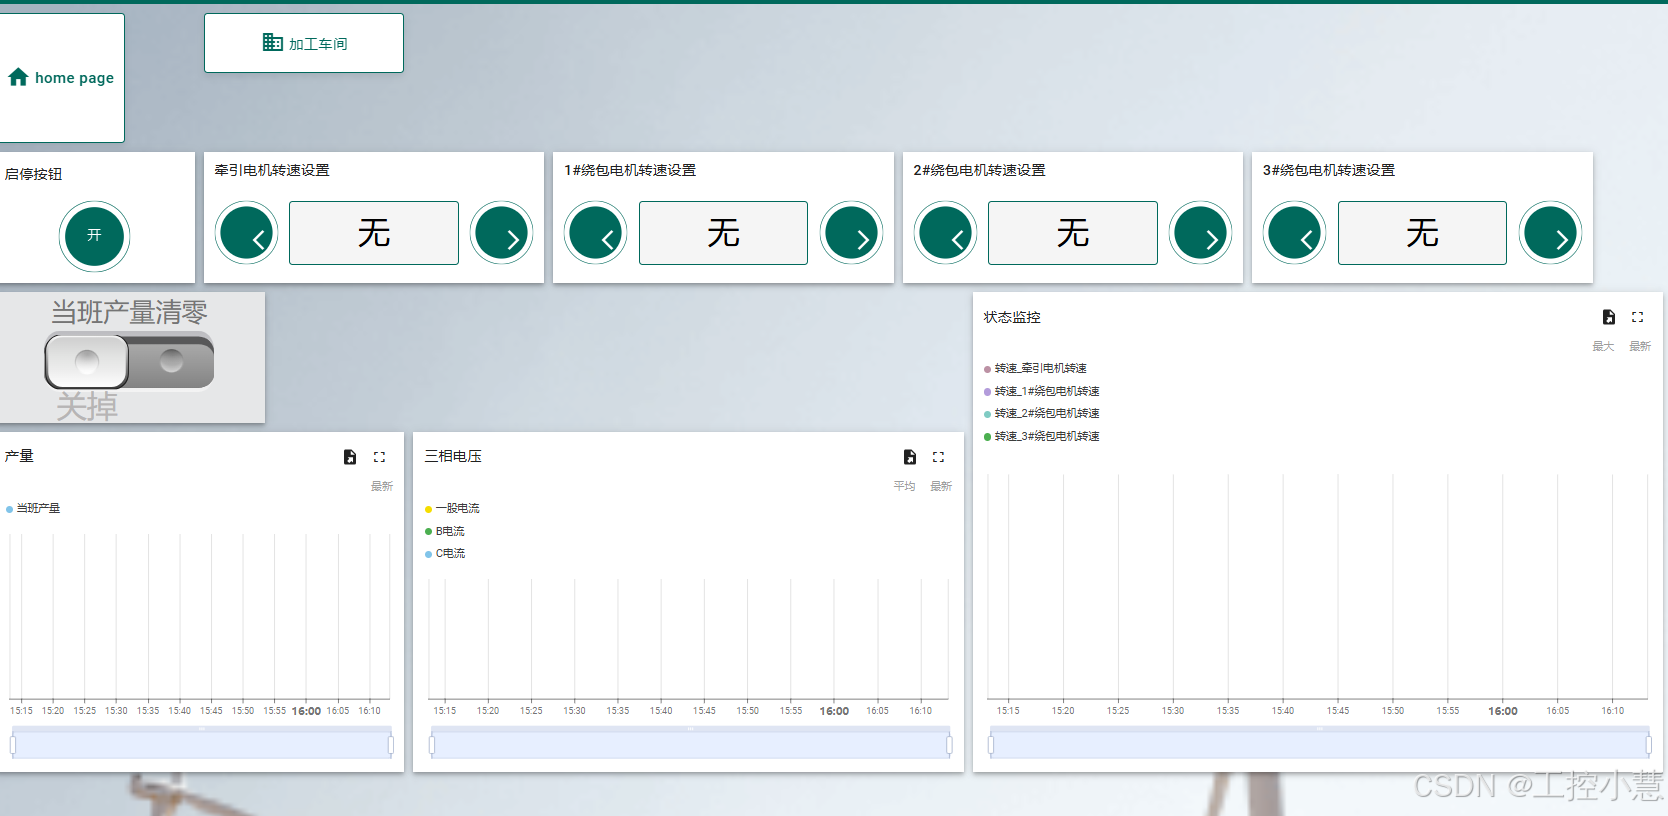This screenshot has height=816, width=1668.
Task: Flip the 当班产量清零 toggle switch
Action: point(129,361)
